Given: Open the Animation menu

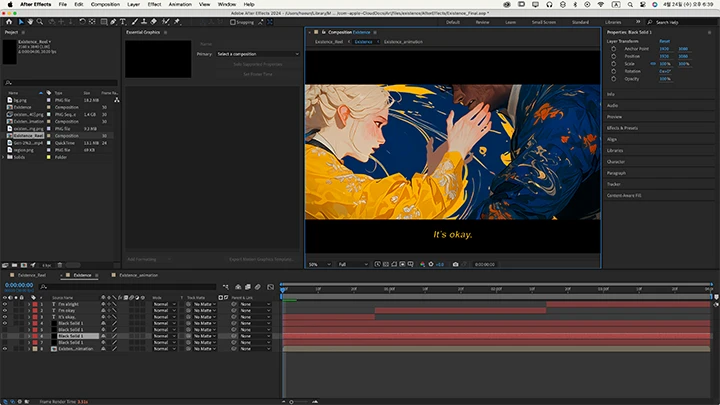Looking at the screenshot, I should [180, 4].
